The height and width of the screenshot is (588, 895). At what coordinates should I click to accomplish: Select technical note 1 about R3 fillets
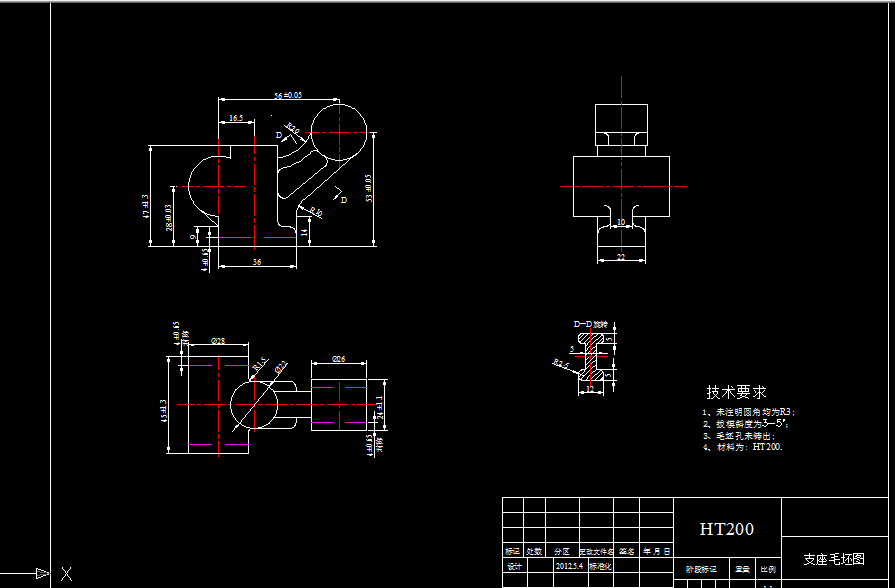click(748, 412)
